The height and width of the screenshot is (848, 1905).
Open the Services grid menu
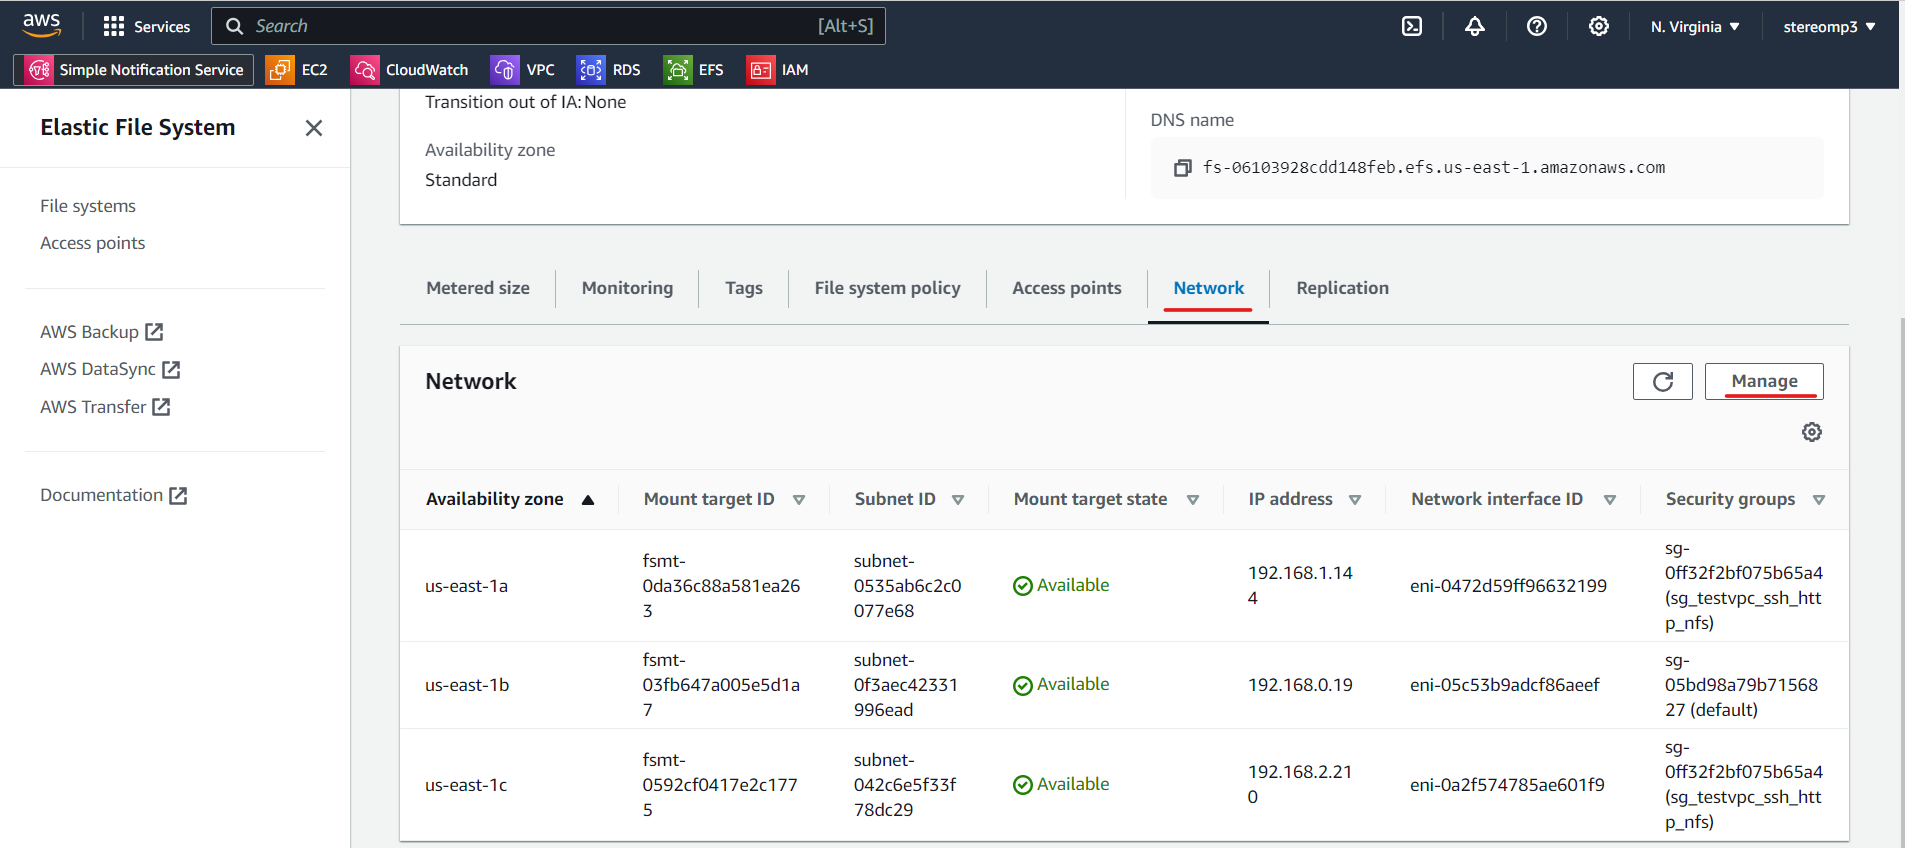[x=146, y=26]
